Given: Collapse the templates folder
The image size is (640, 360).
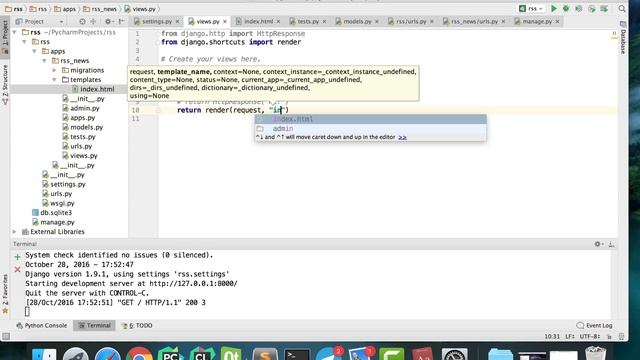Looking at the screenshot, I should tap(55, 80).
